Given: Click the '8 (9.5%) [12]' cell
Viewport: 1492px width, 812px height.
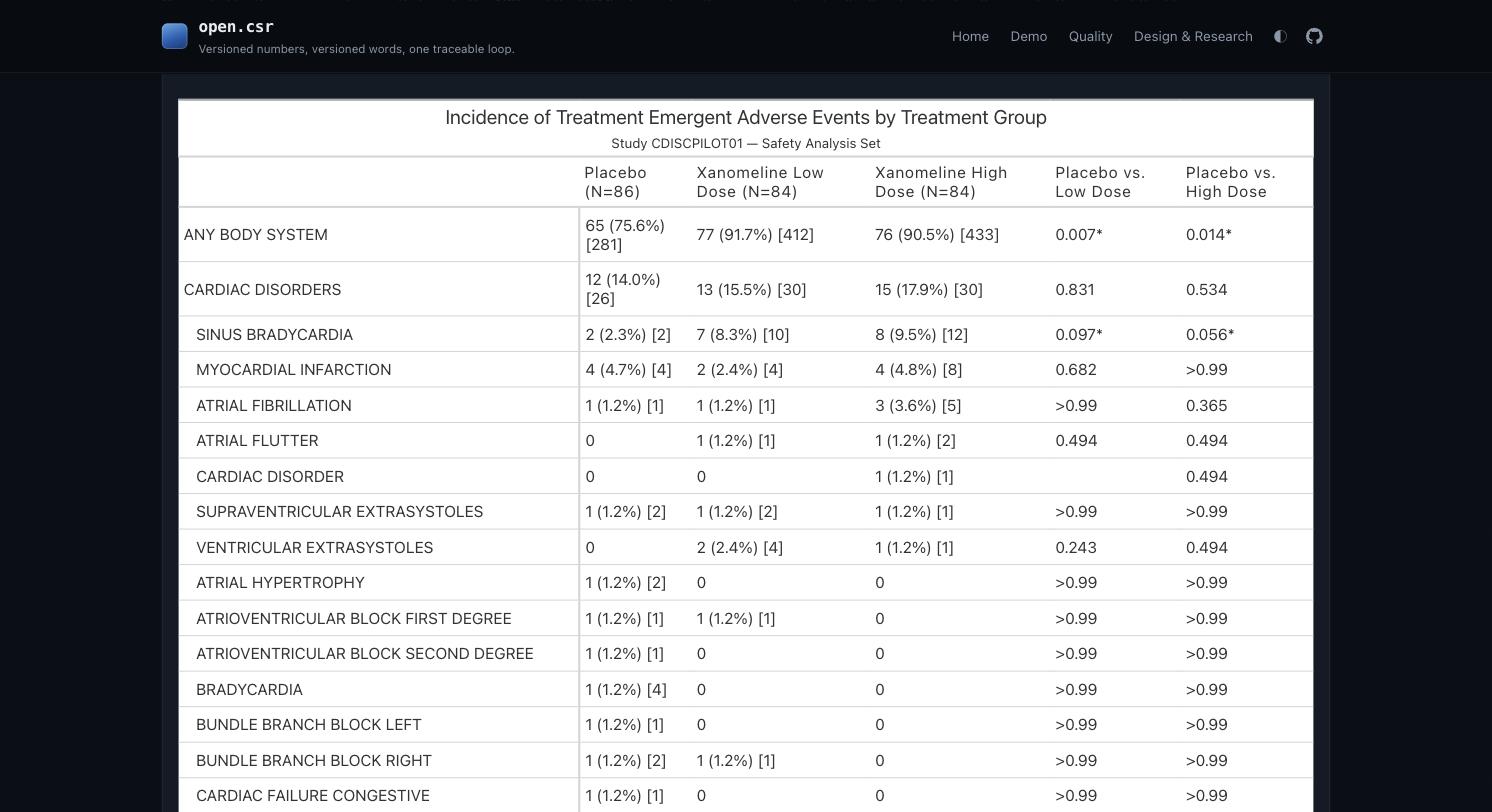Looking at the screenshot, I should click(x=922, y=335).
